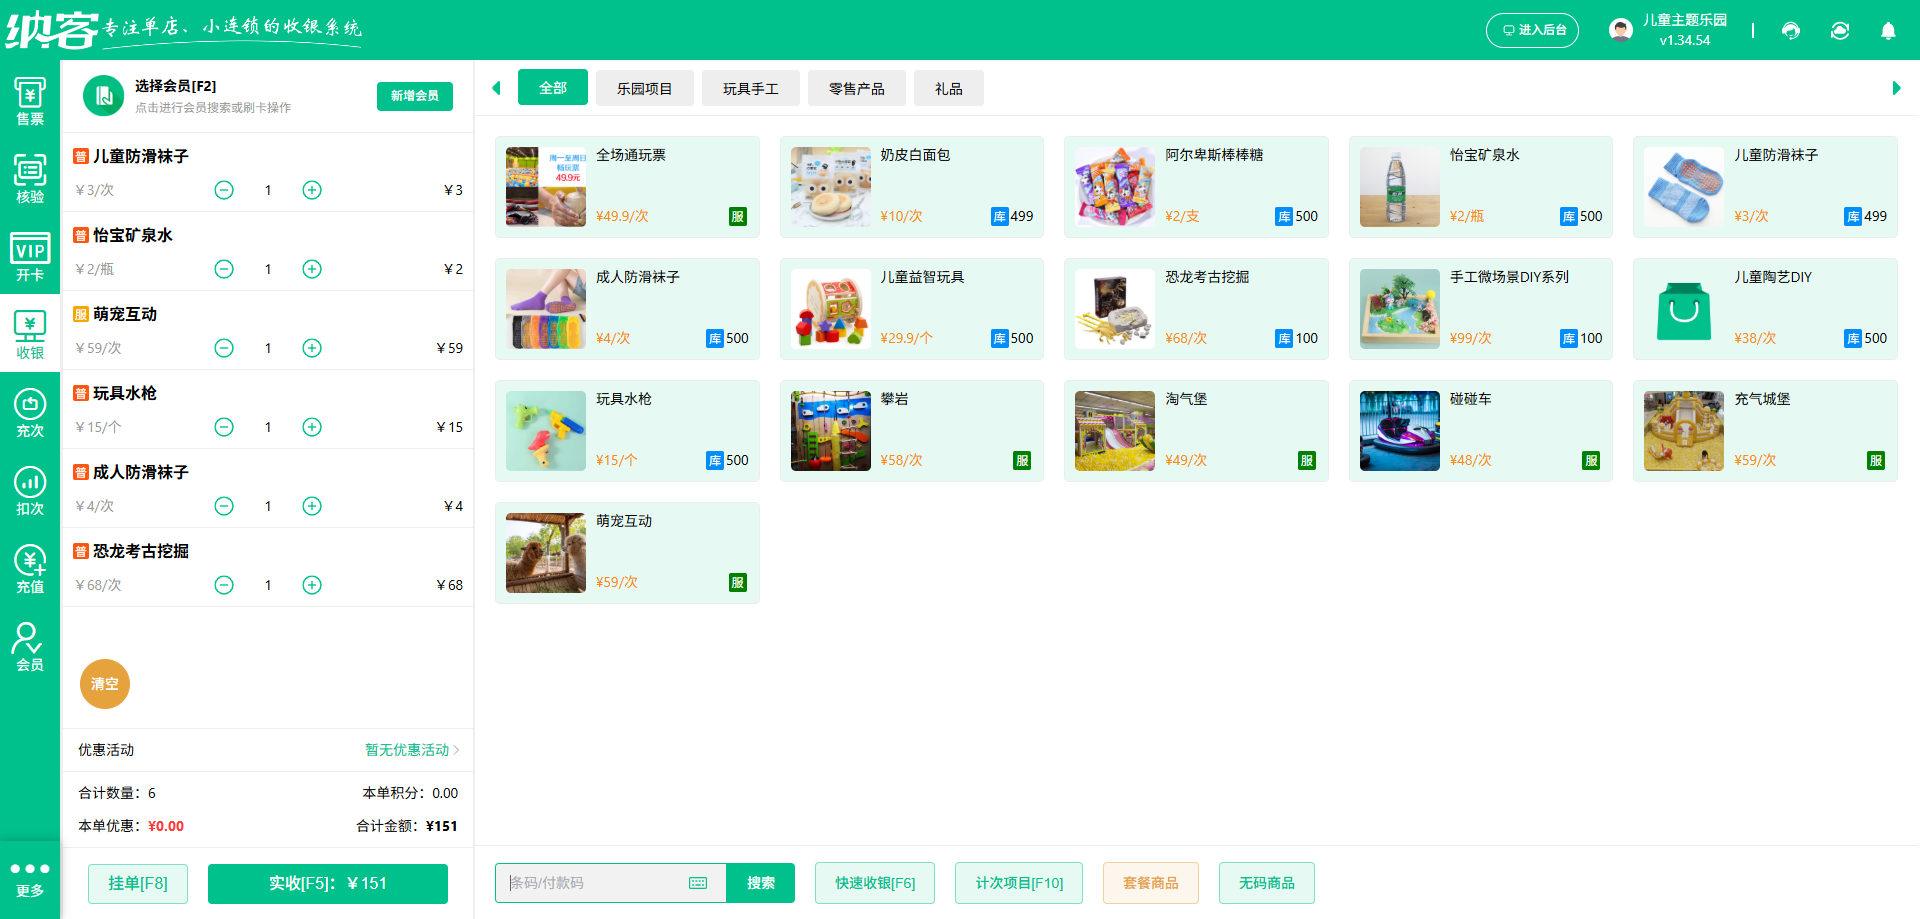Add 儿童陶艺DIY product card to cart
The image size is (1920, 919).
(x=1765, y=309)
